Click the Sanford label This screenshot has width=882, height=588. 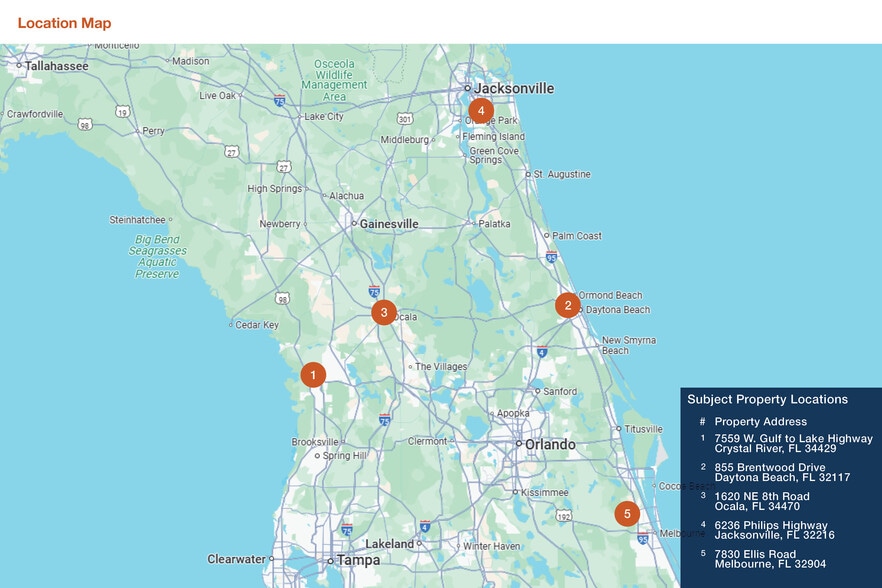[560, 391]
